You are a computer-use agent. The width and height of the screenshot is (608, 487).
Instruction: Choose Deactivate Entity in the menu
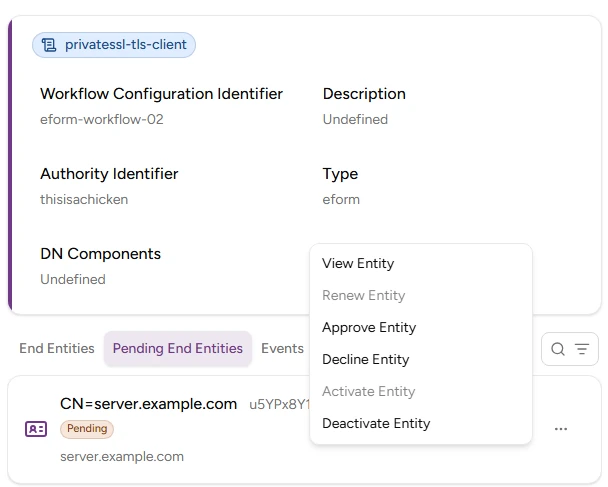click(376, 423)
